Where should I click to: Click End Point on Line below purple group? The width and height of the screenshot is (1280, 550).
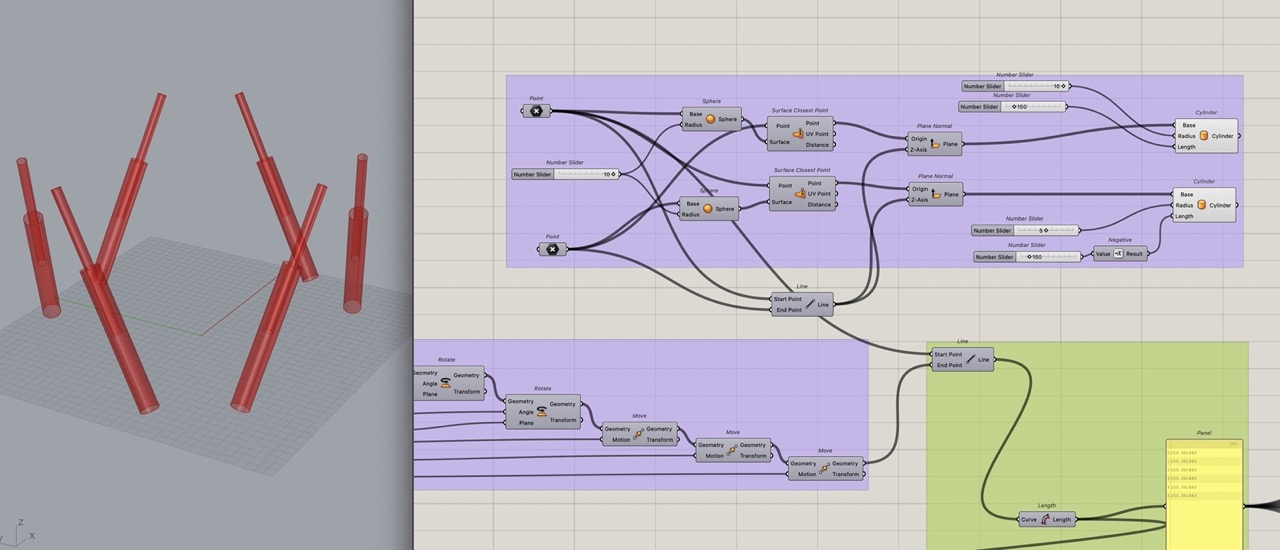click(x=788, y=310)
